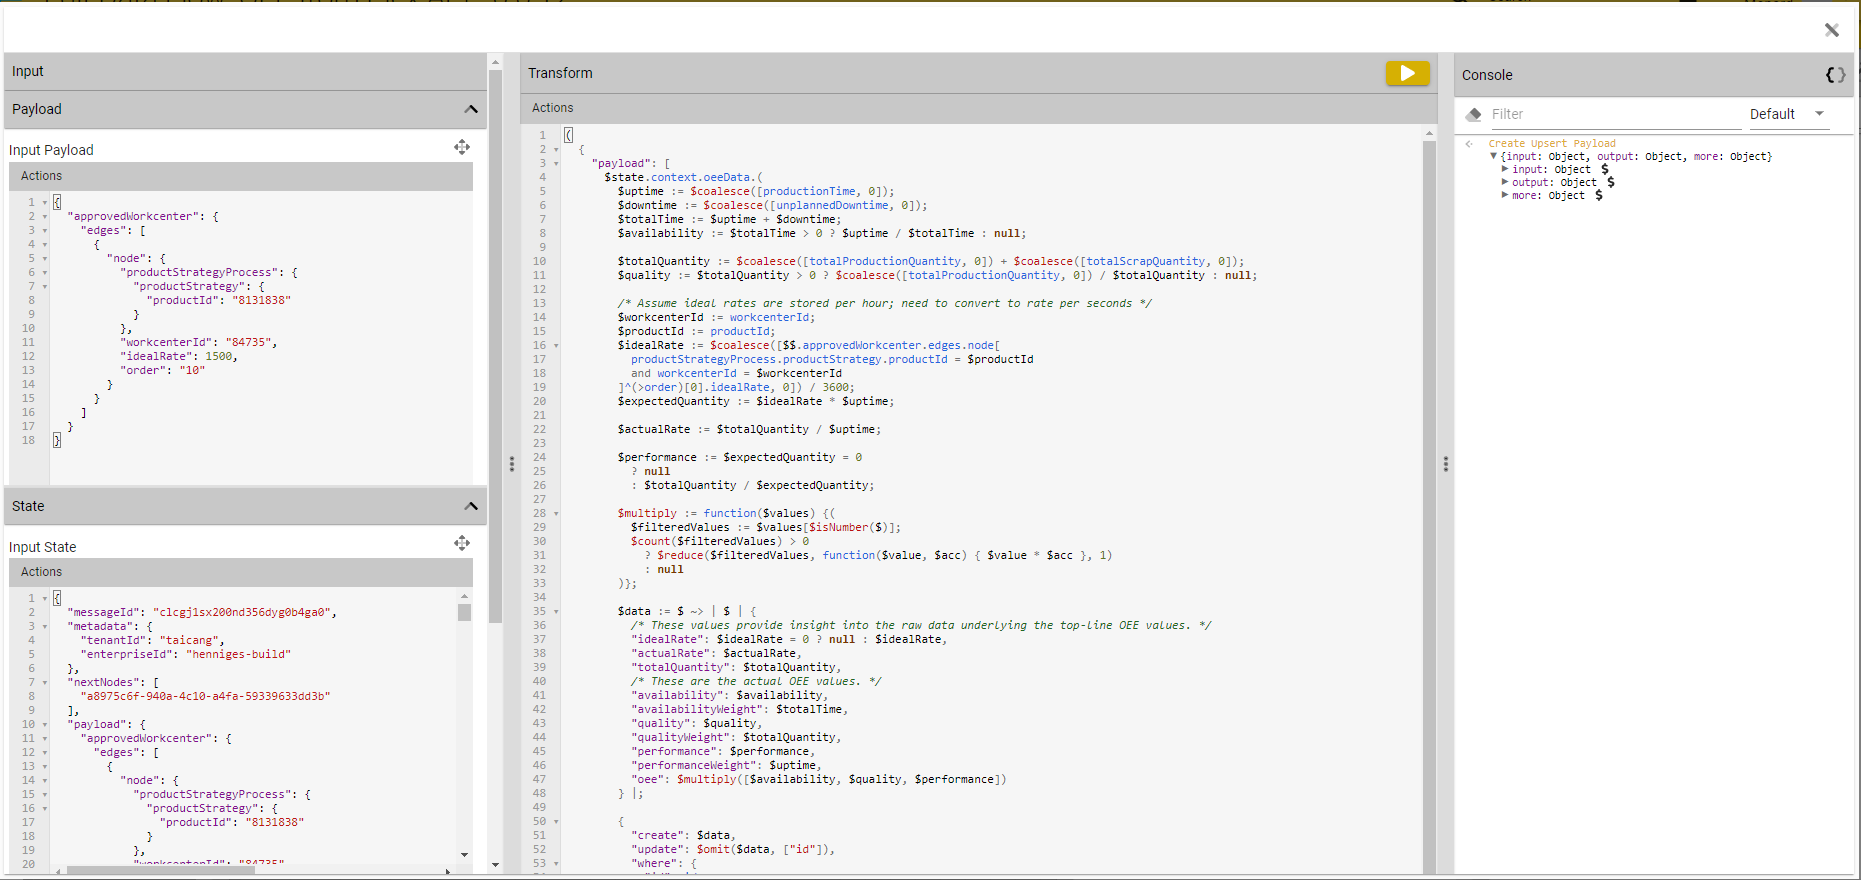
Task: Toggle console JSON braces view
Action: pyautogui.click(x=1835, y=75)
